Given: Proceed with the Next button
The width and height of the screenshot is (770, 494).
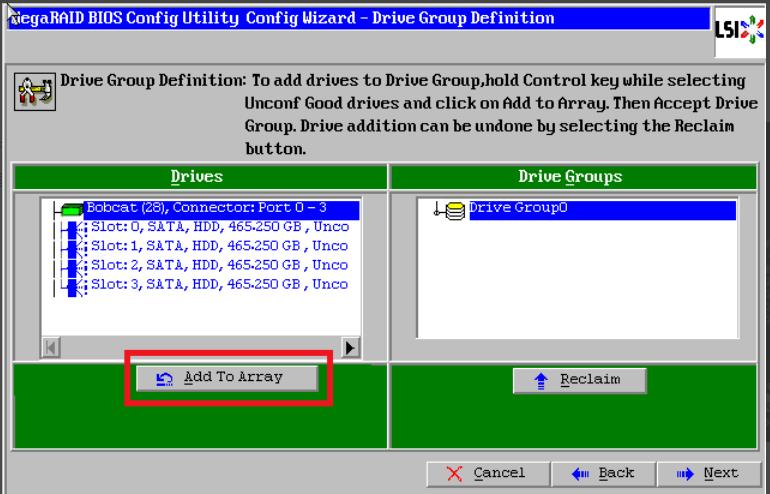Looking at the screenshot, I should pos(709,473).
